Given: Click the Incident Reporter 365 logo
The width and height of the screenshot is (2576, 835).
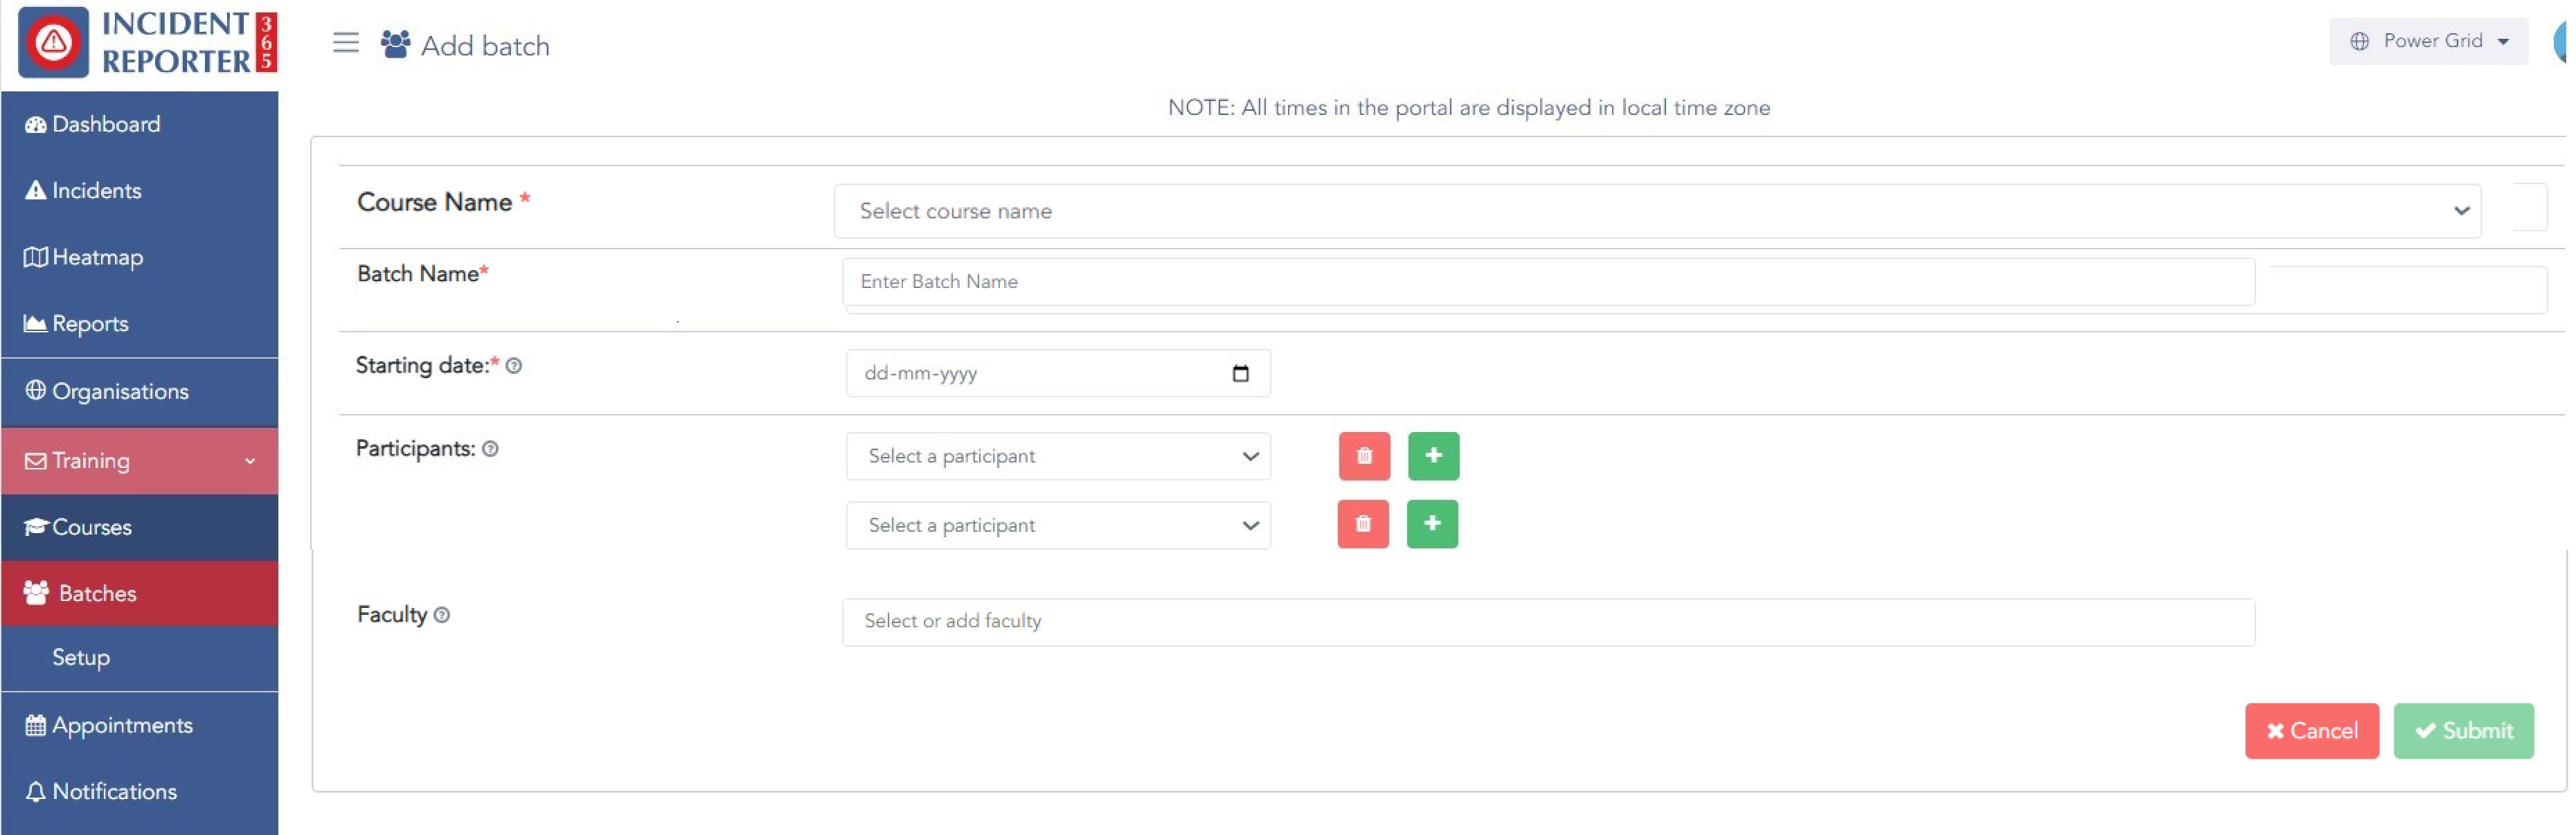Looking at the screenshot, I should (x=147, y=43).
